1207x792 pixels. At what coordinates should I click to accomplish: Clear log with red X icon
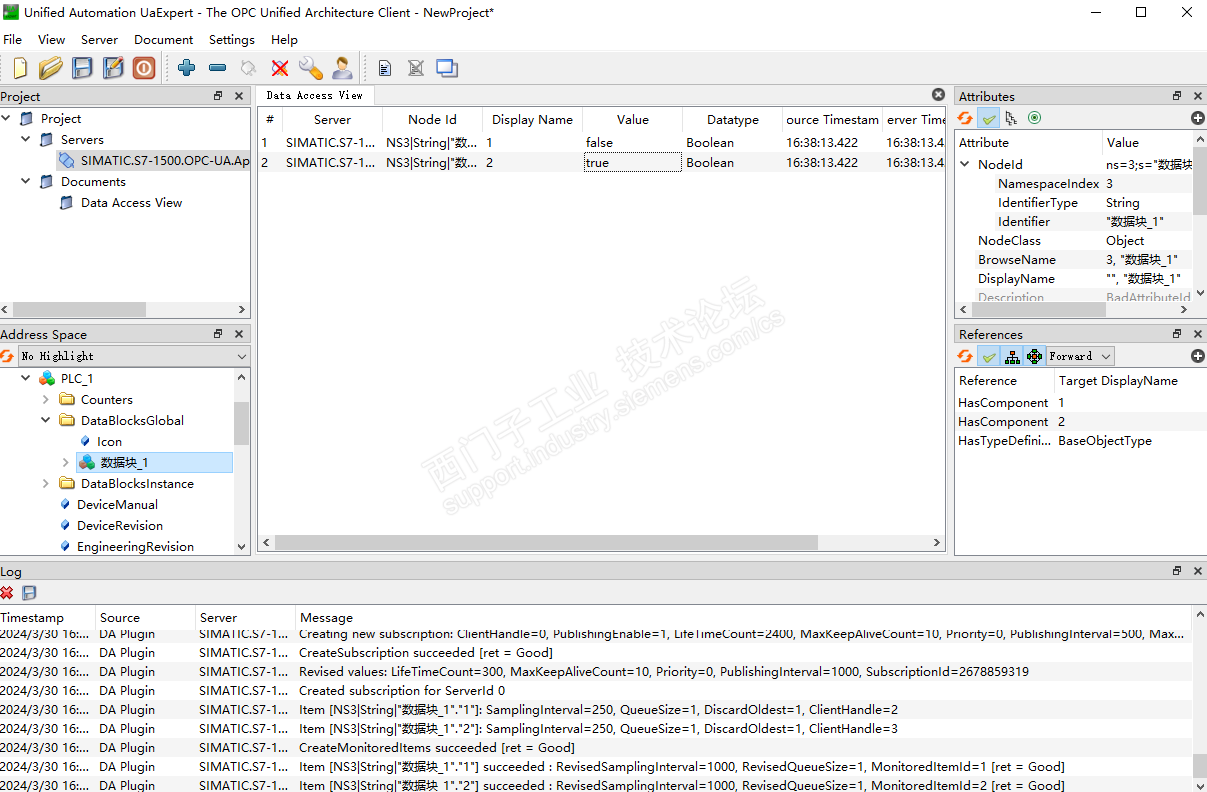pyautogui.click(x=7, y=593)
